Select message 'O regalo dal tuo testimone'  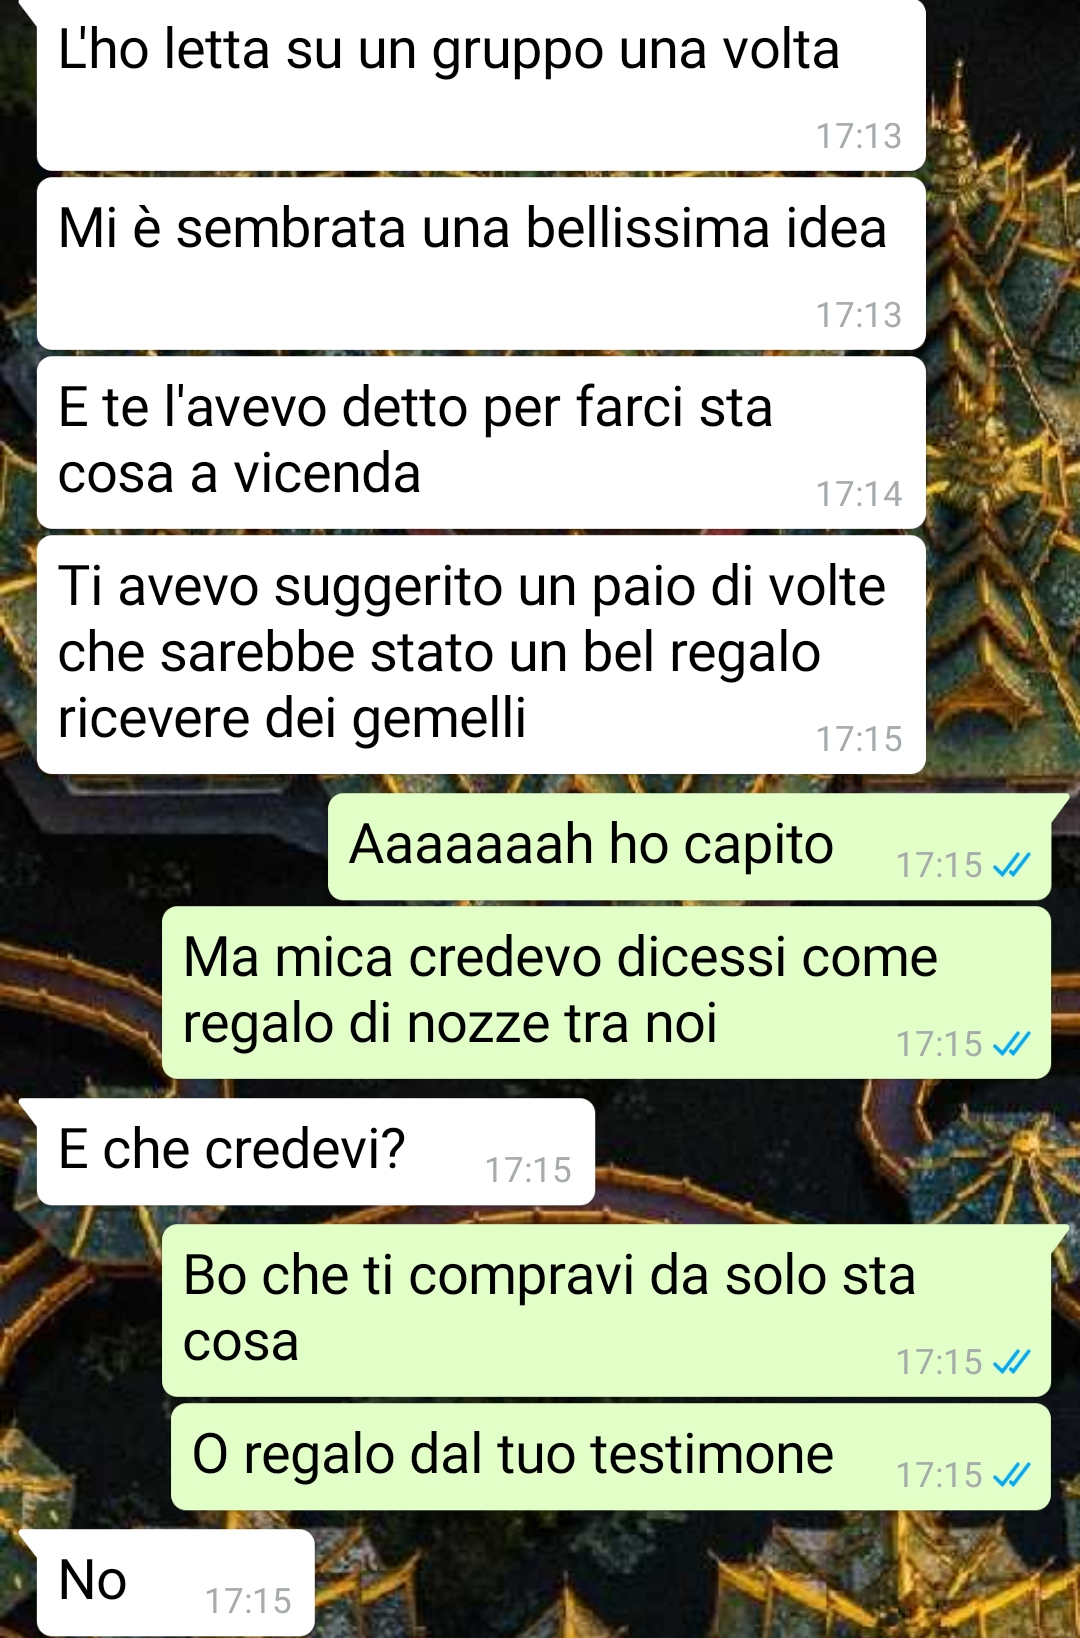(610, 1457)
